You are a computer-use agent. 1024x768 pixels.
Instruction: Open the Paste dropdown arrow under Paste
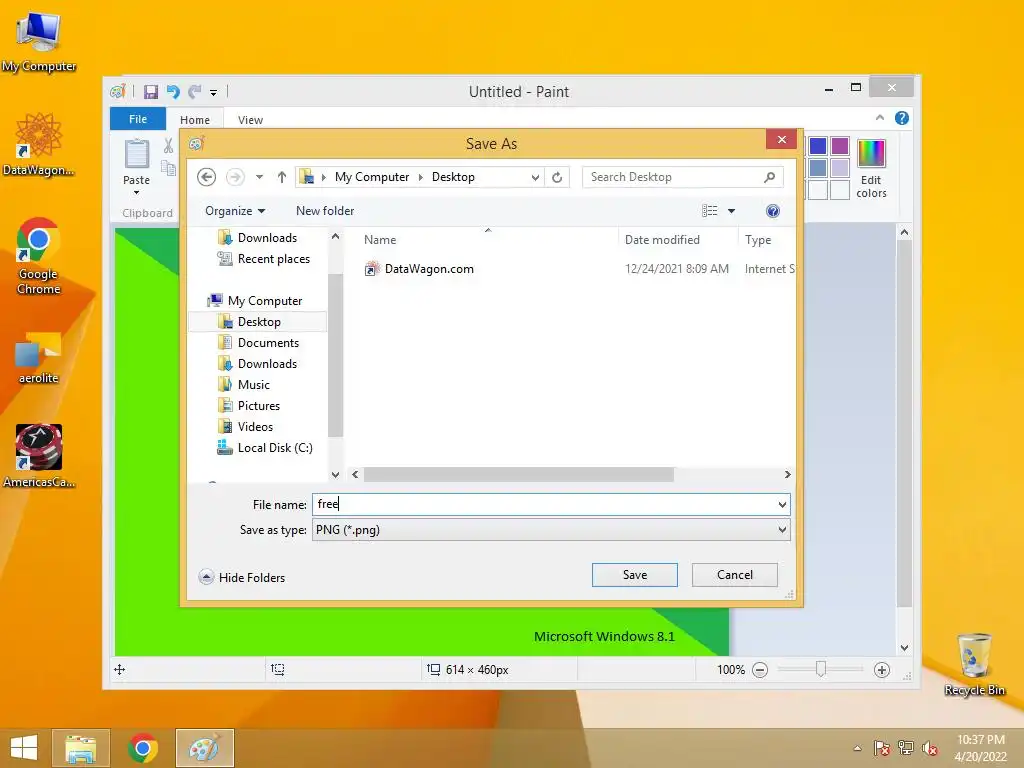[x=136, y=193]
